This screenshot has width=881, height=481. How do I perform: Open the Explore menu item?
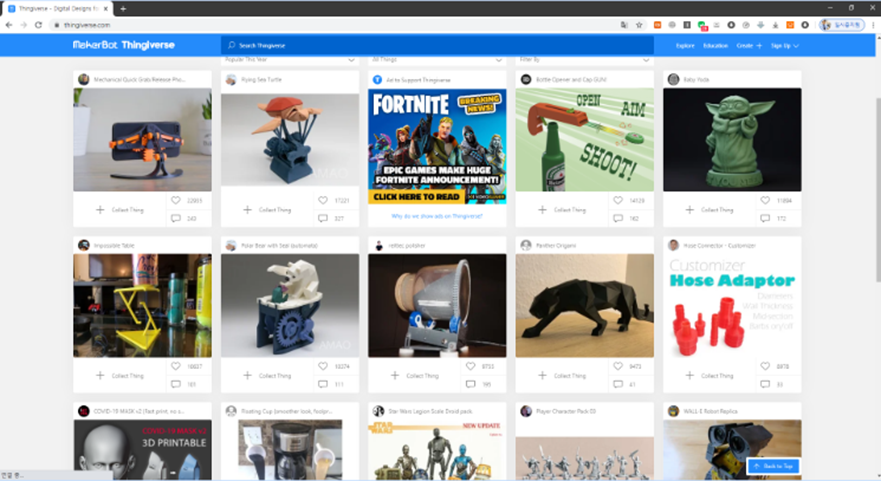pyautogui.click(x=685, y=46)
